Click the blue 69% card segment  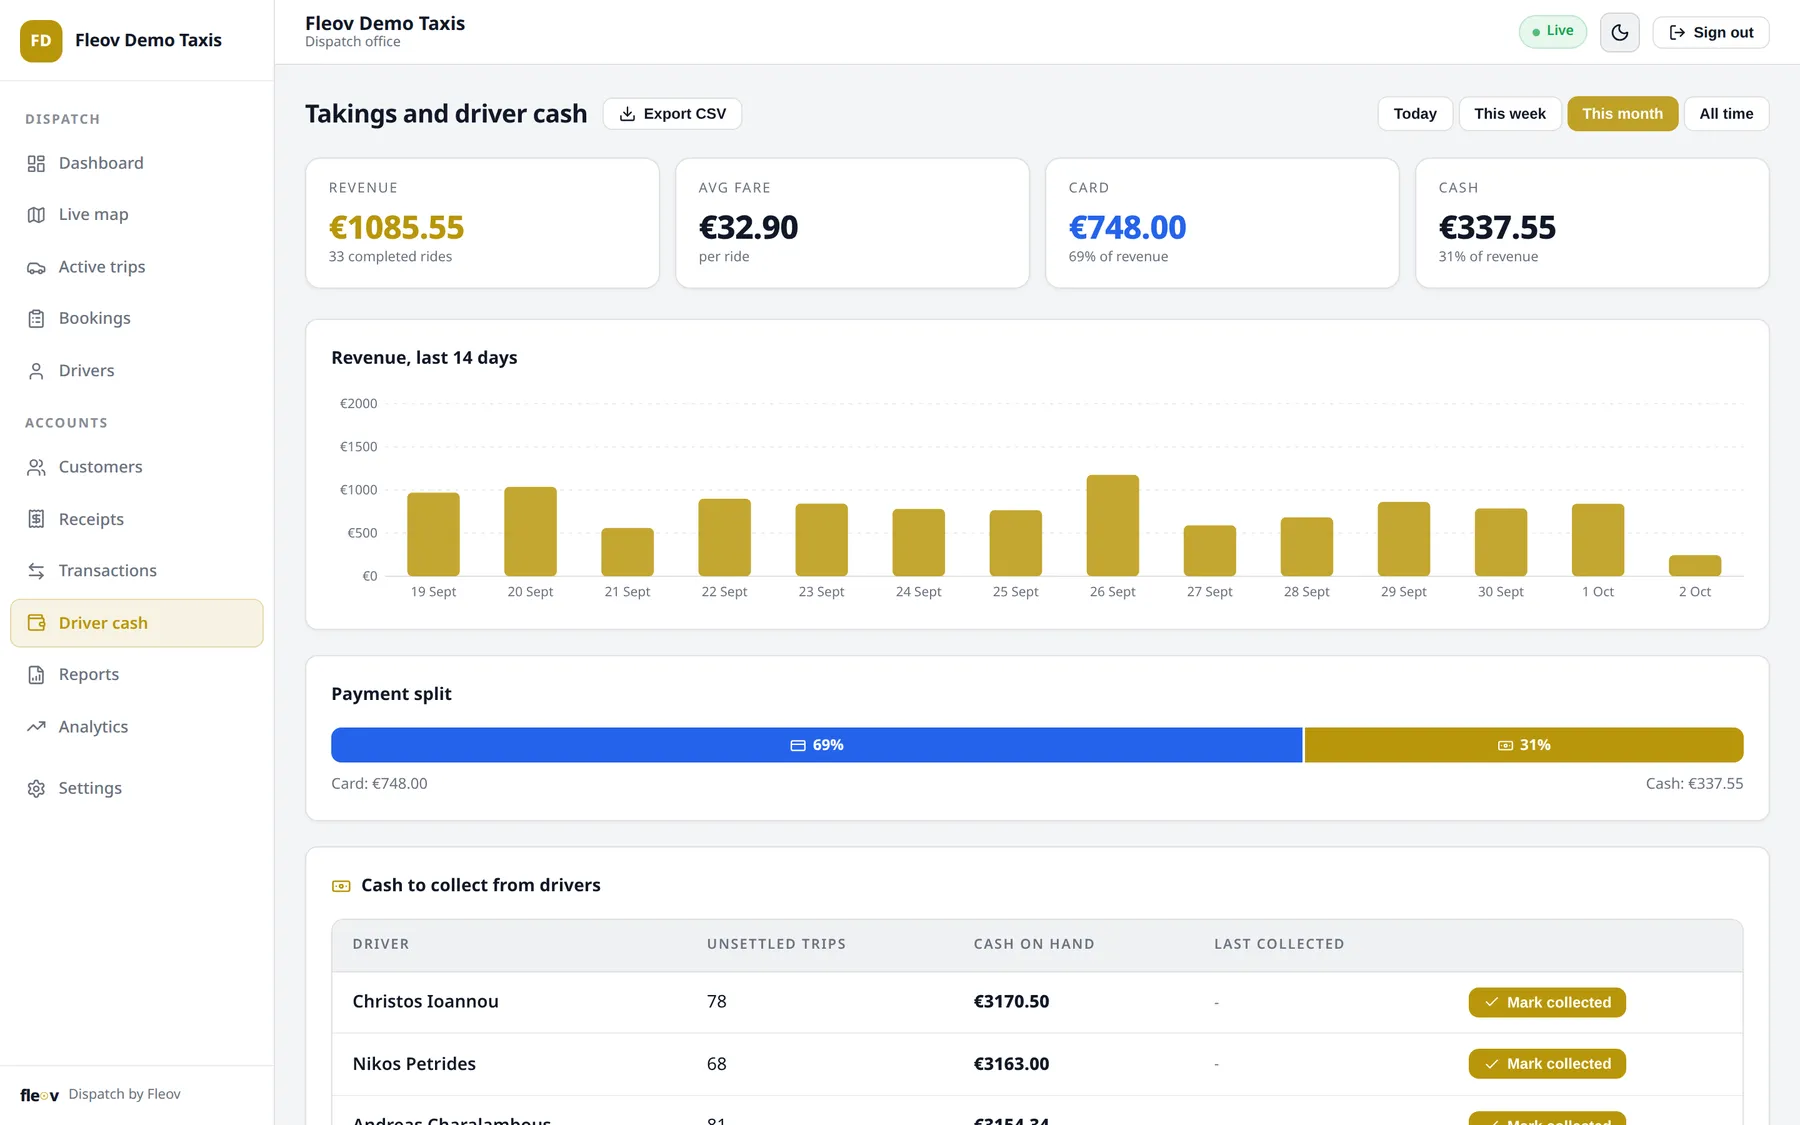[x=816, y=745]
